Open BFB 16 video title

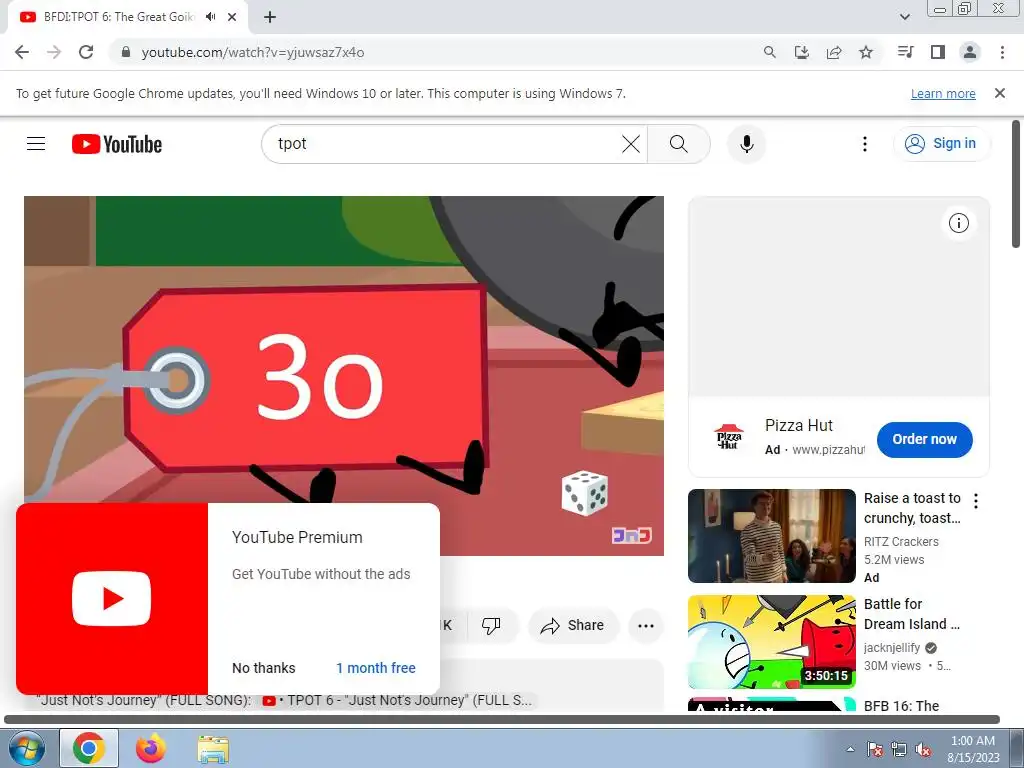pos(901,706)
